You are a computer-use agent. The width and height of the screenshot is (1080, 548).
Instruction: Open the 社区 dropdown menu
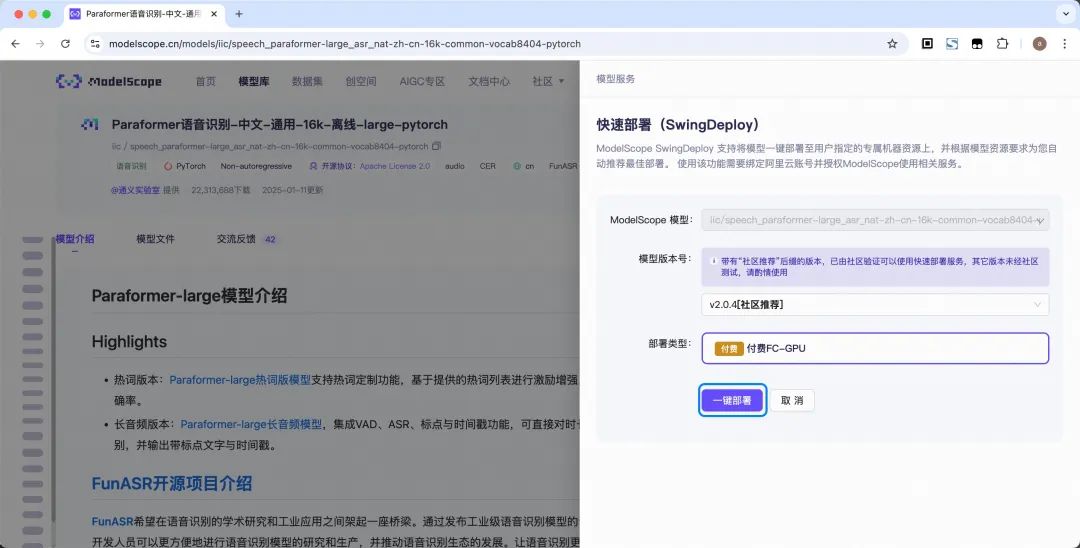tap(548, 81)
